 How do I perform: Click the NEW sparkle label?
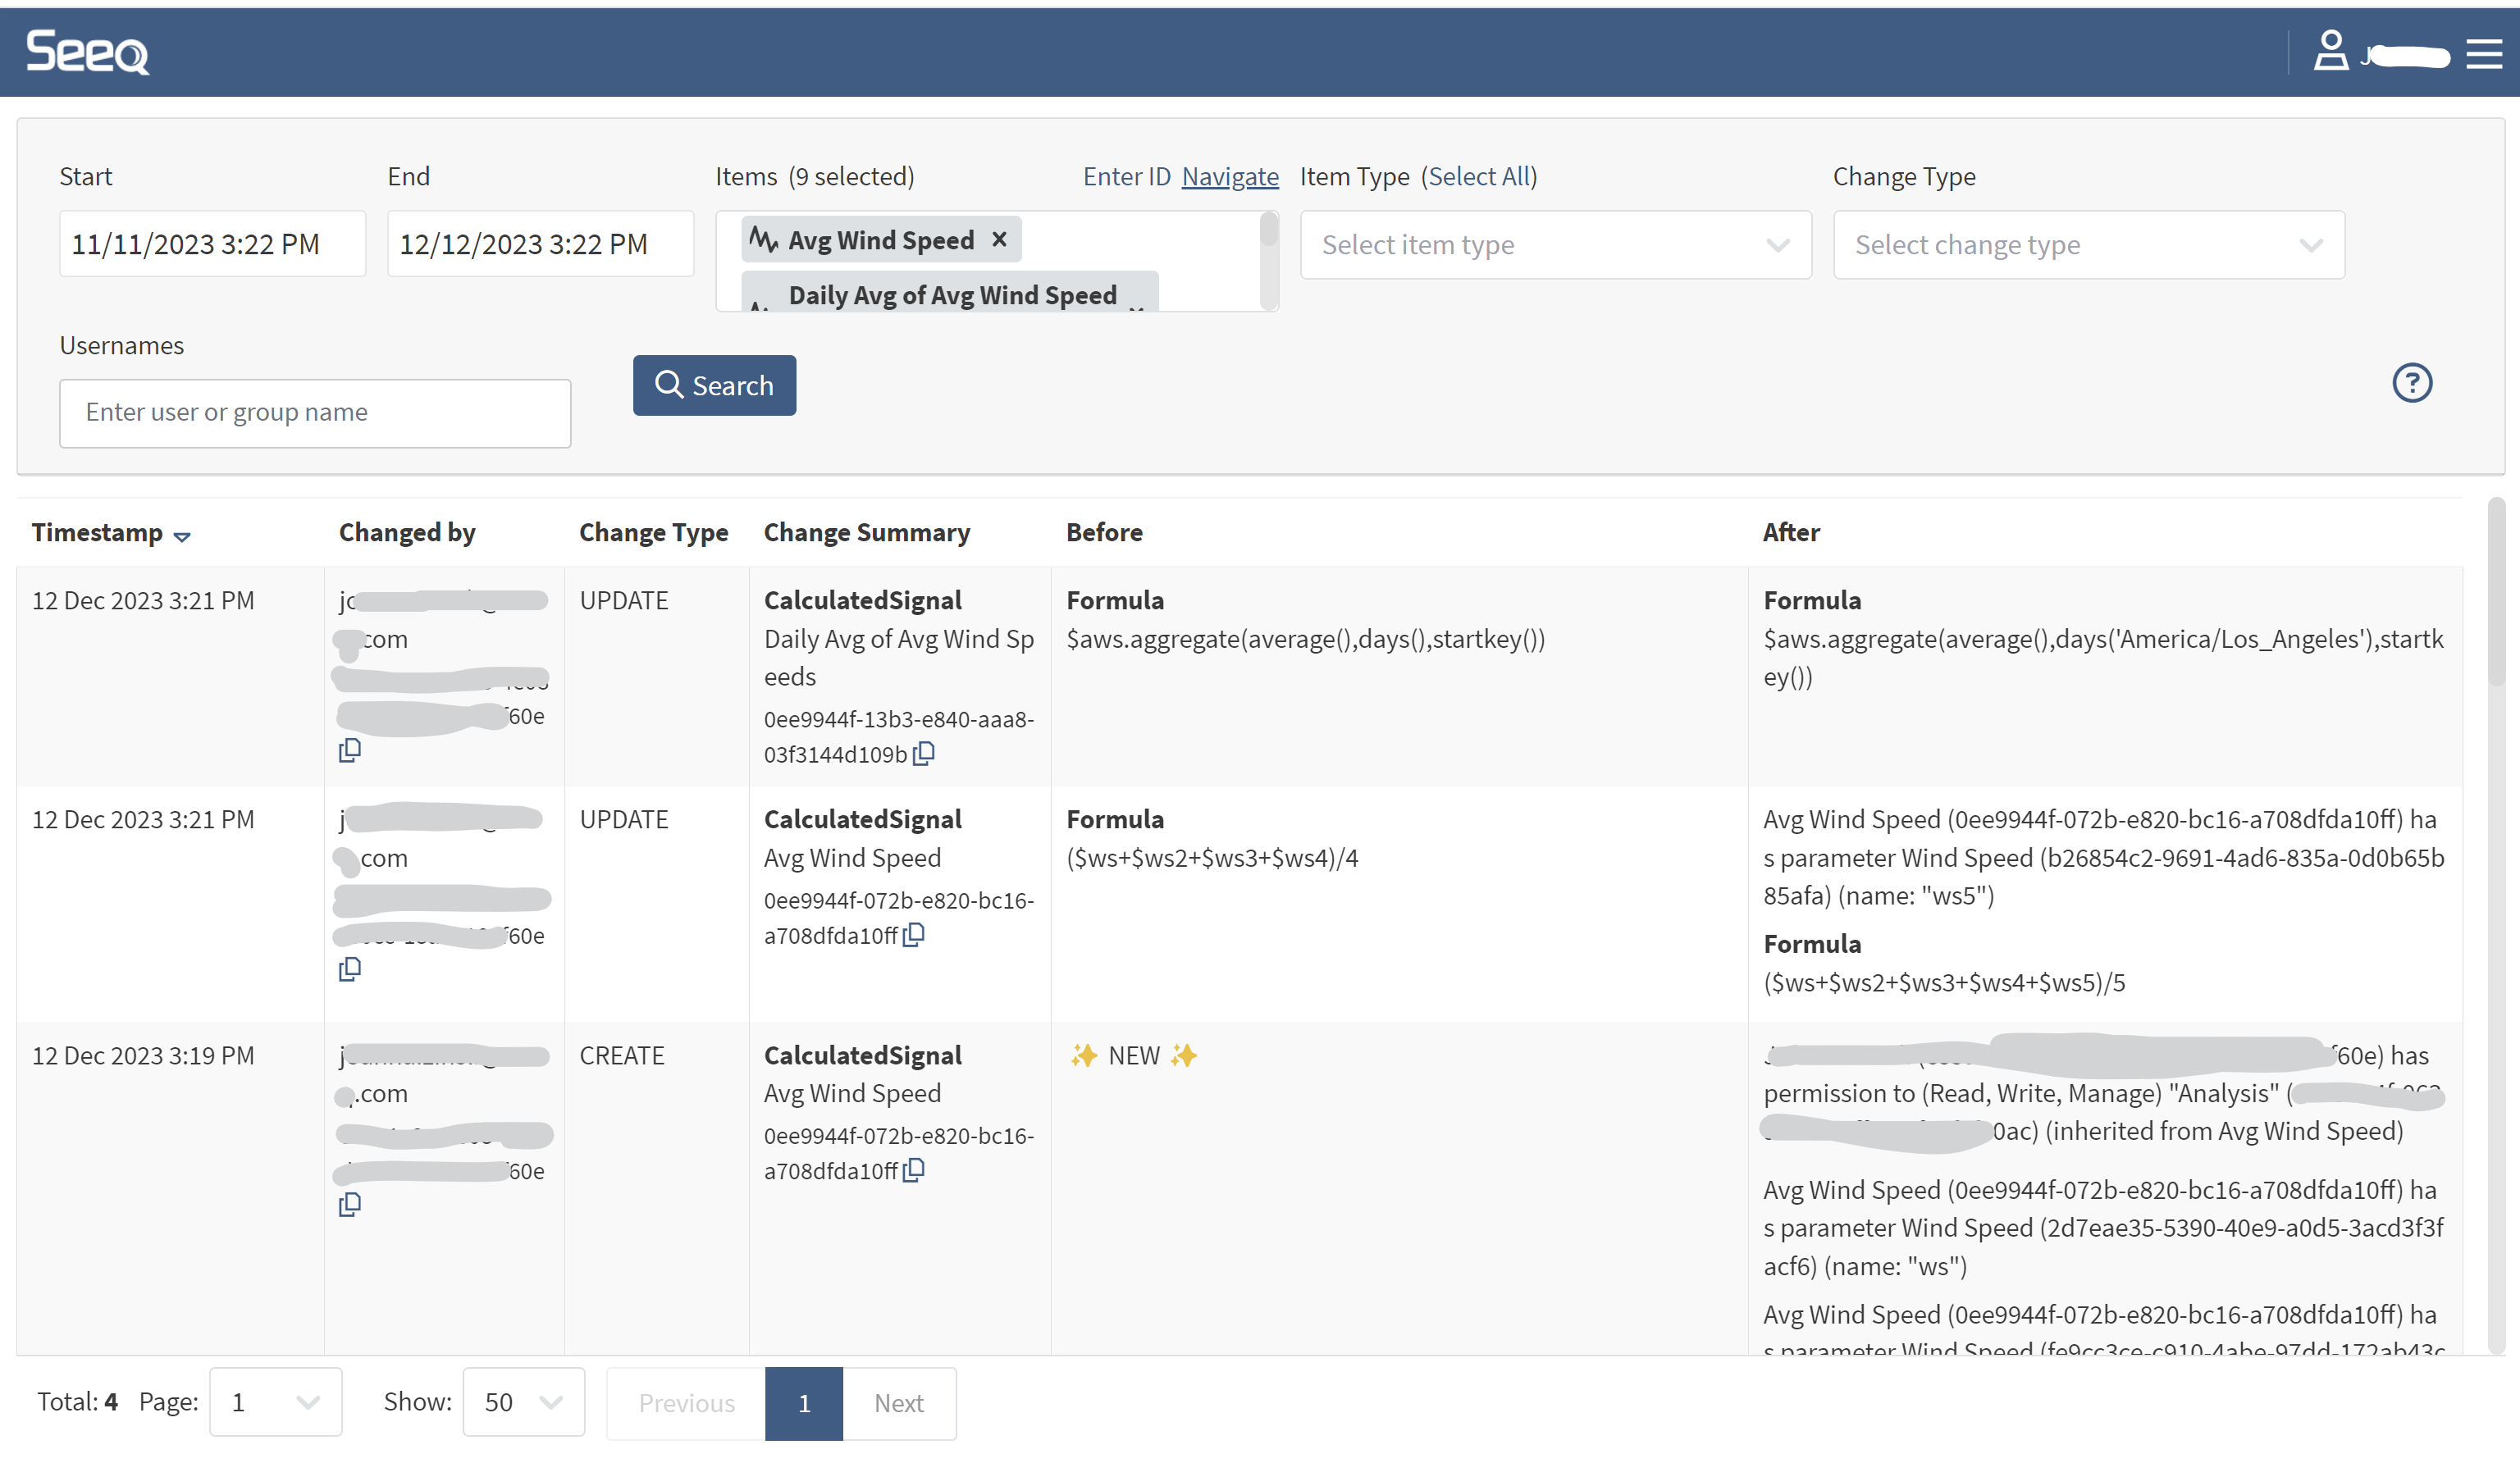tap(1133, 1055)
